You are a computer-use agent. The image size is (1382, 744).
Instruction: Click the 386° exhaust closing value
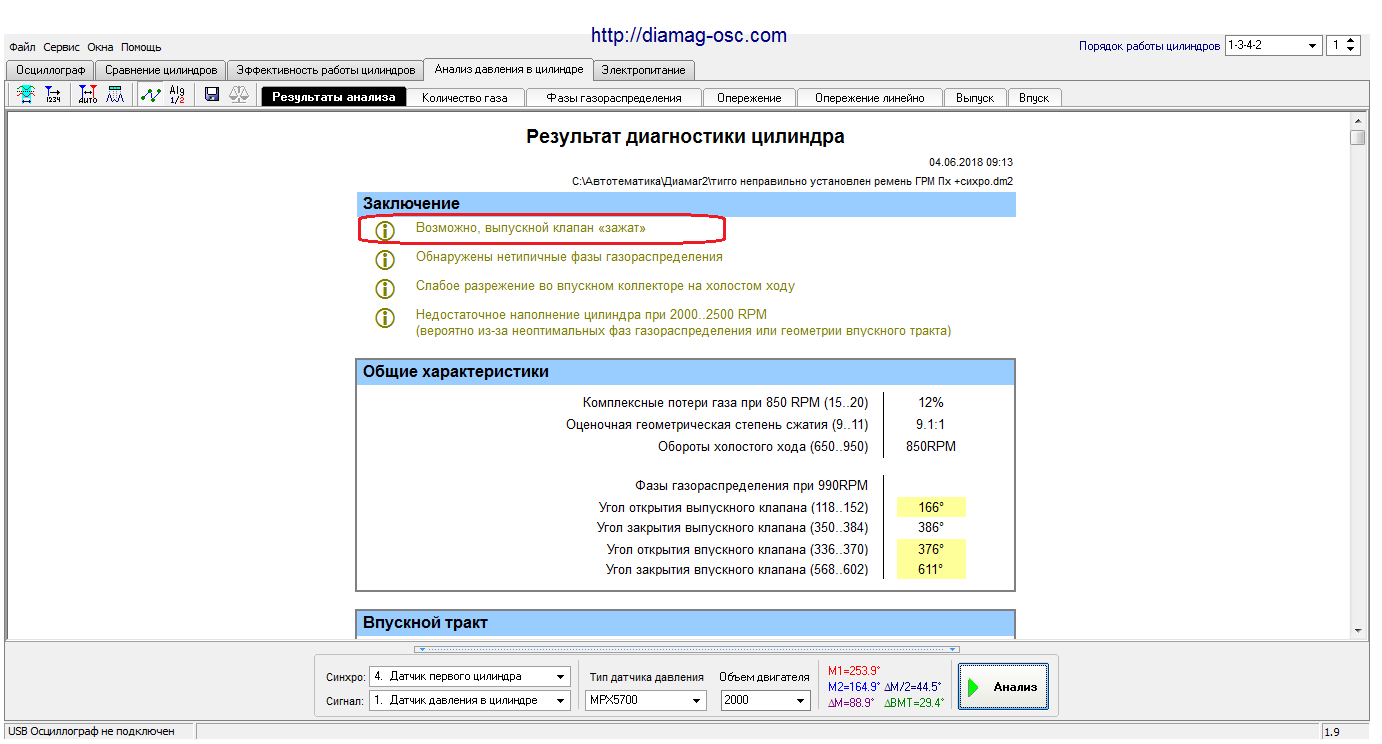(931, 527)
